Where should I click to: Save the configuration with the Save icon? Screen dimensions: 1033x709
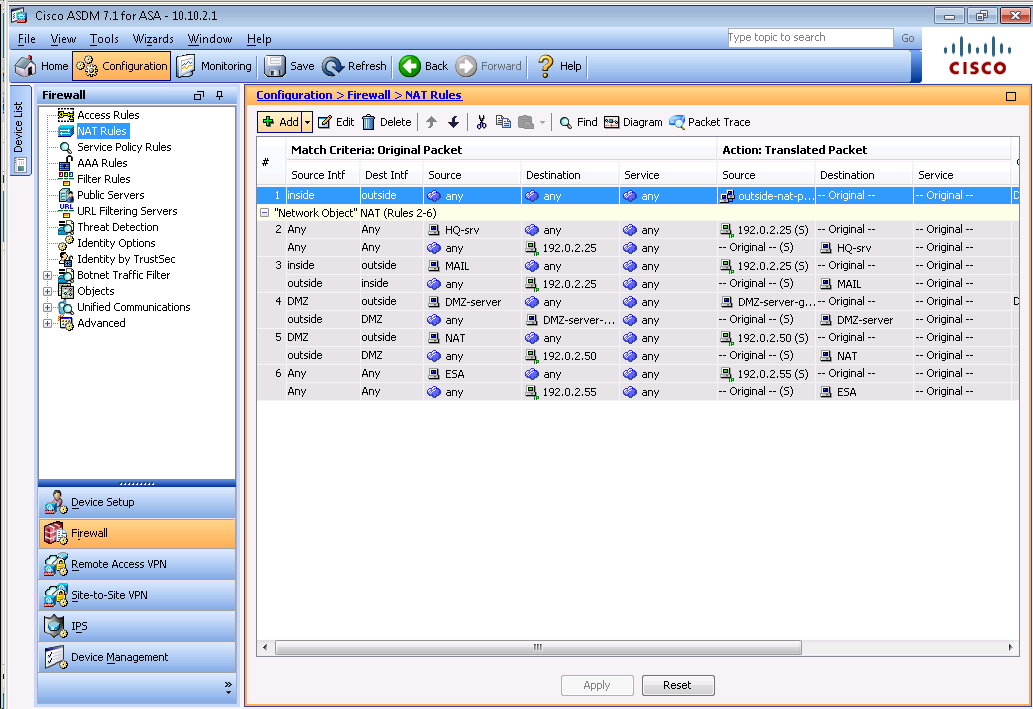coord(289,66)
